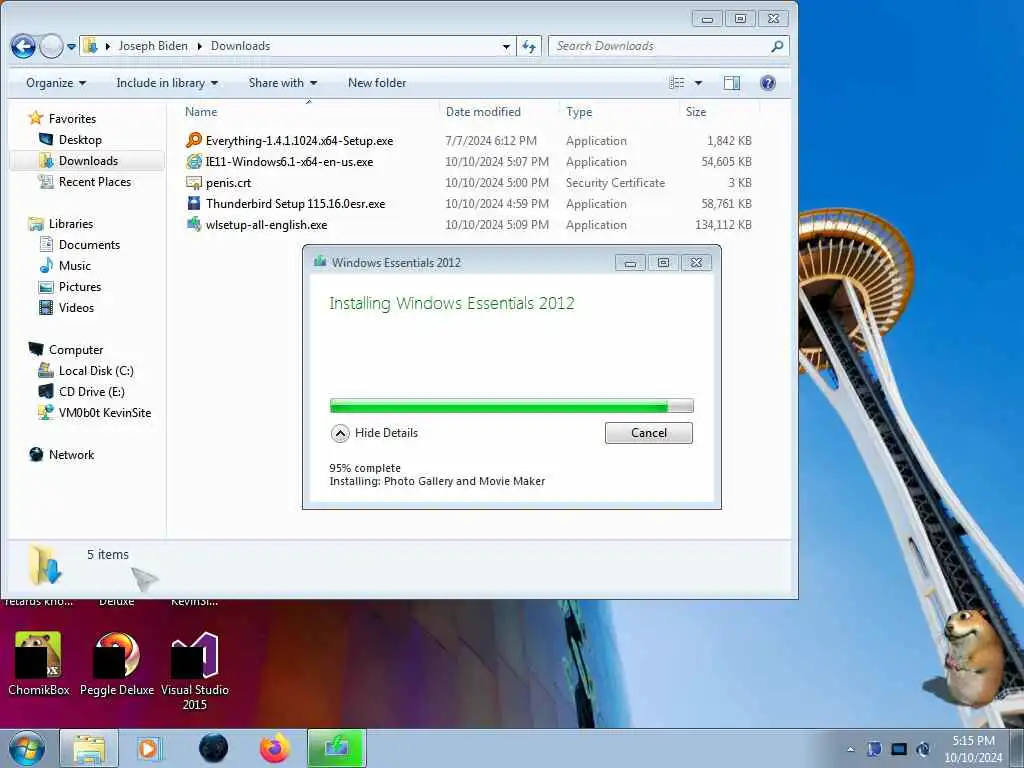Click the Everything installer magnifier icon
1024x768 pixels.
coord(194,140)
